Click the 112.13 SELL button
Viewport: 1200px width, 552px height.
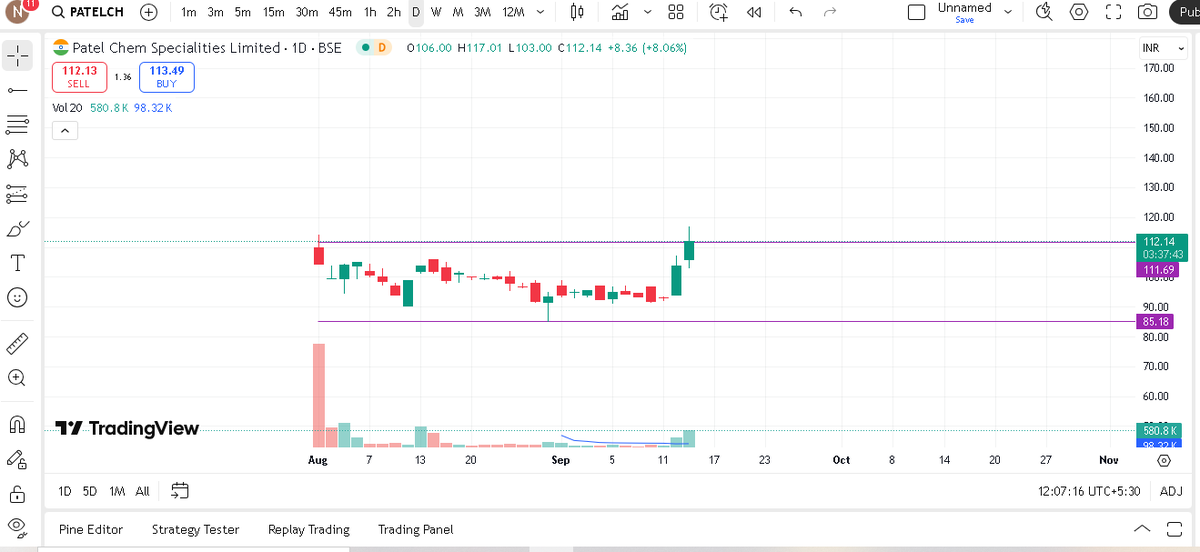tap(79, 77)
